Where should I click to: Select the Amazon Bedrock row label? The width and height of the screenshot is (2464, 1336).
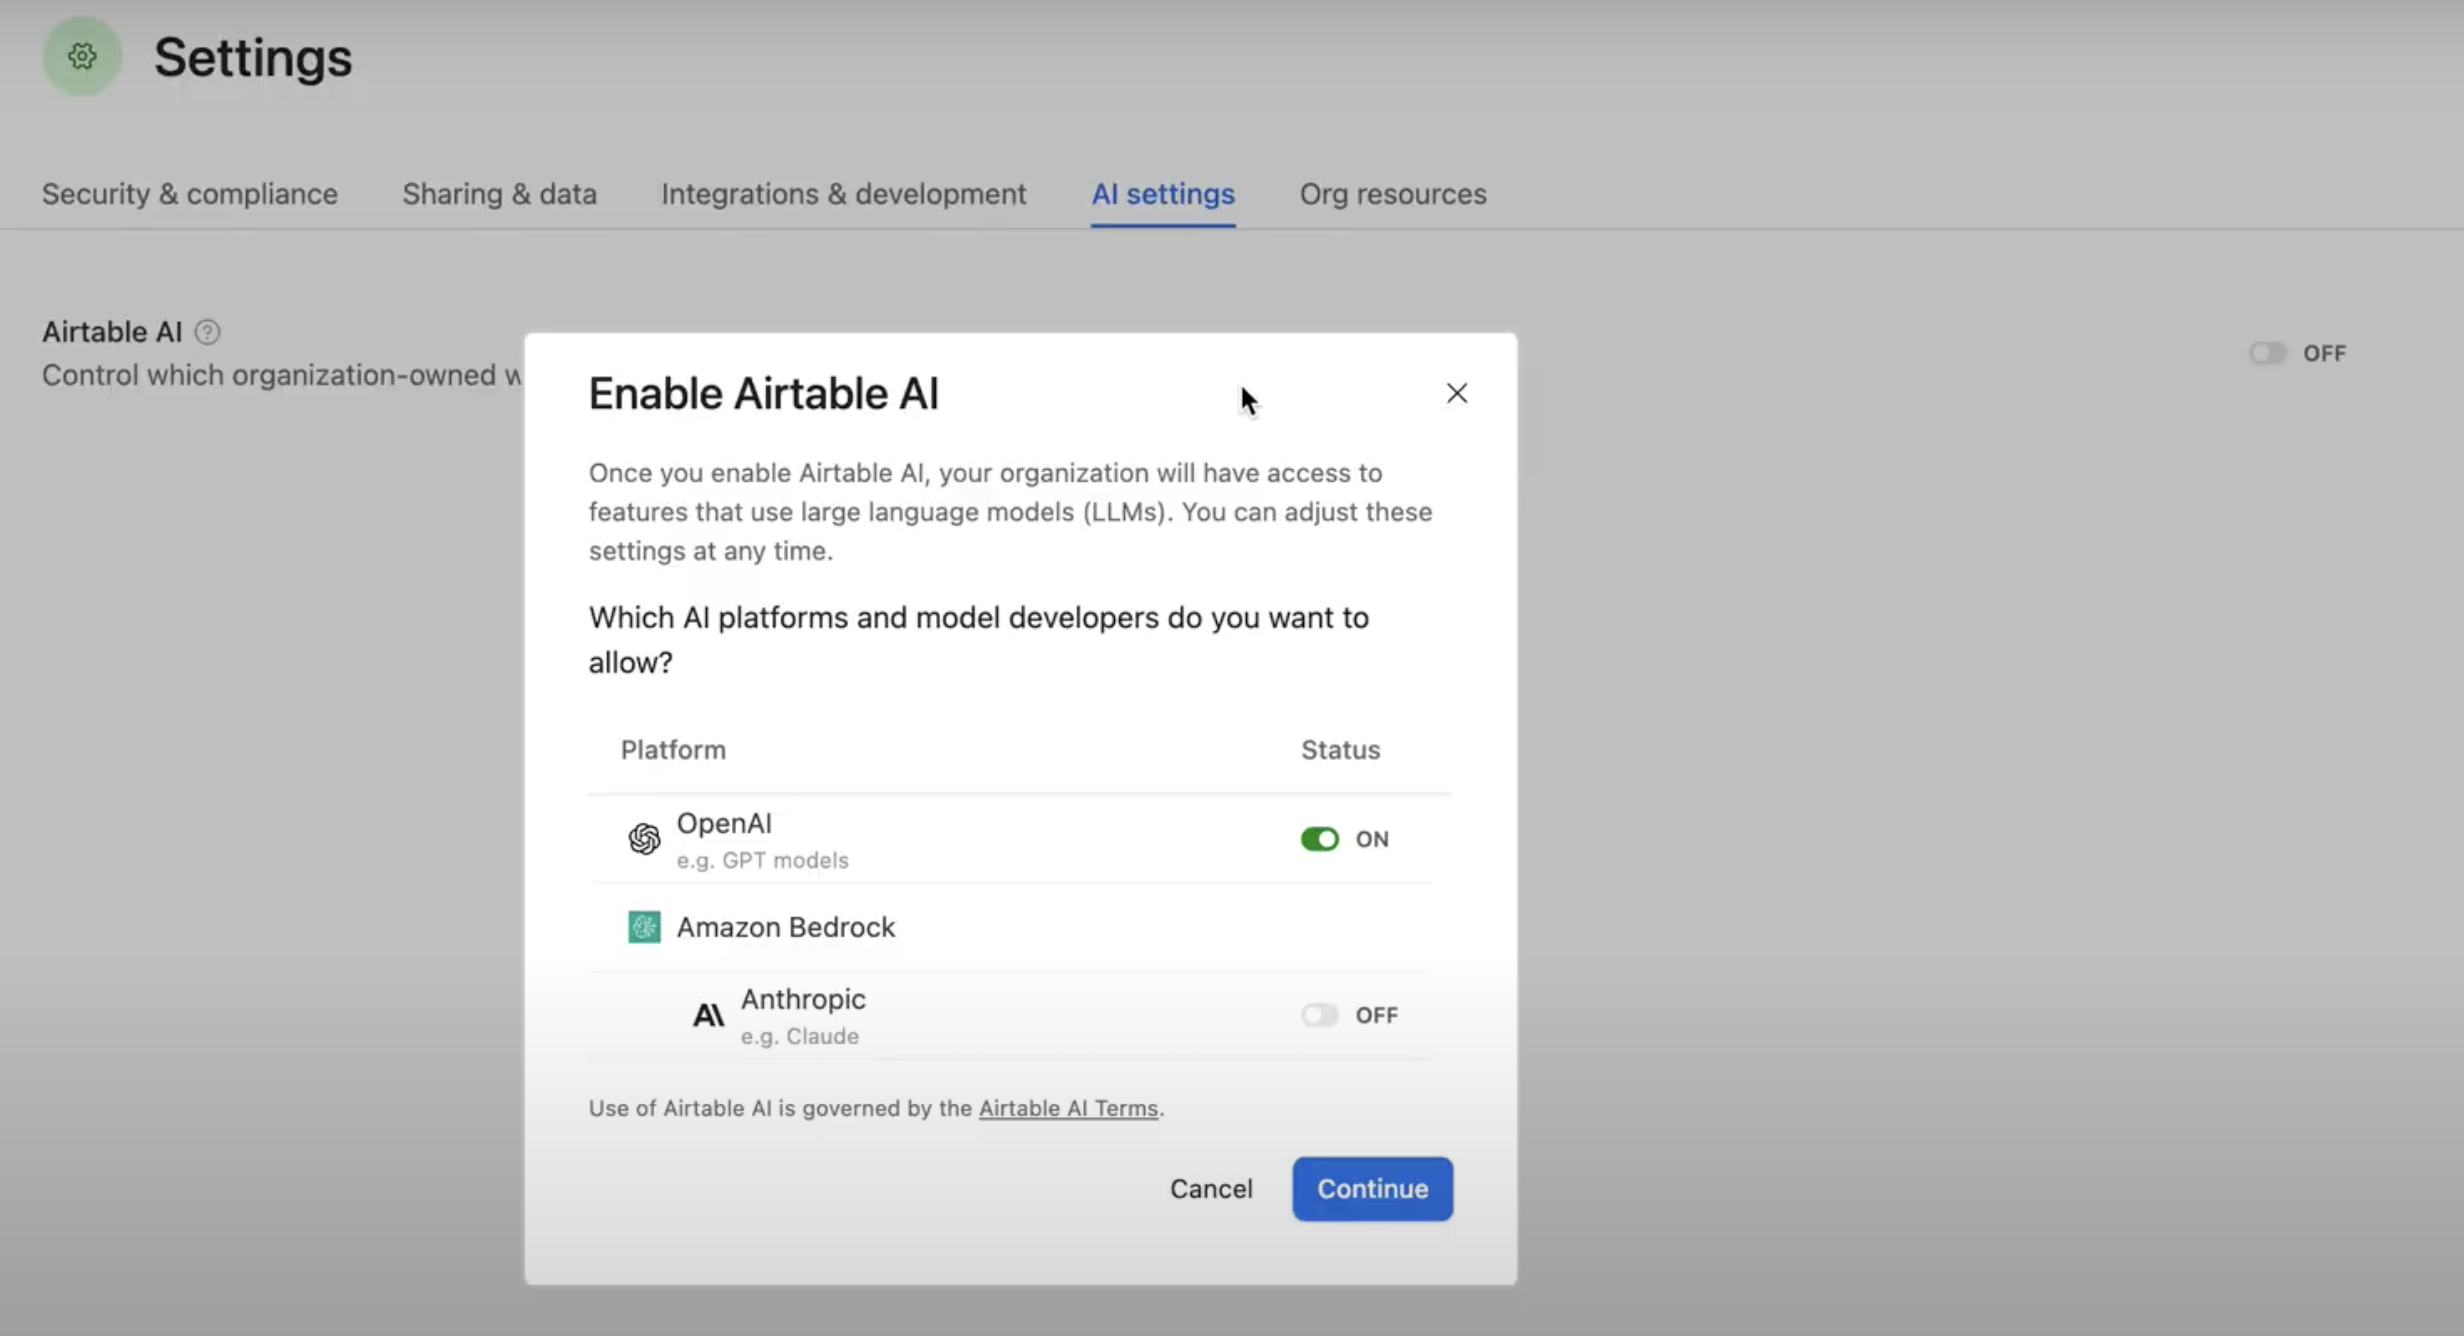click(786, 927)
